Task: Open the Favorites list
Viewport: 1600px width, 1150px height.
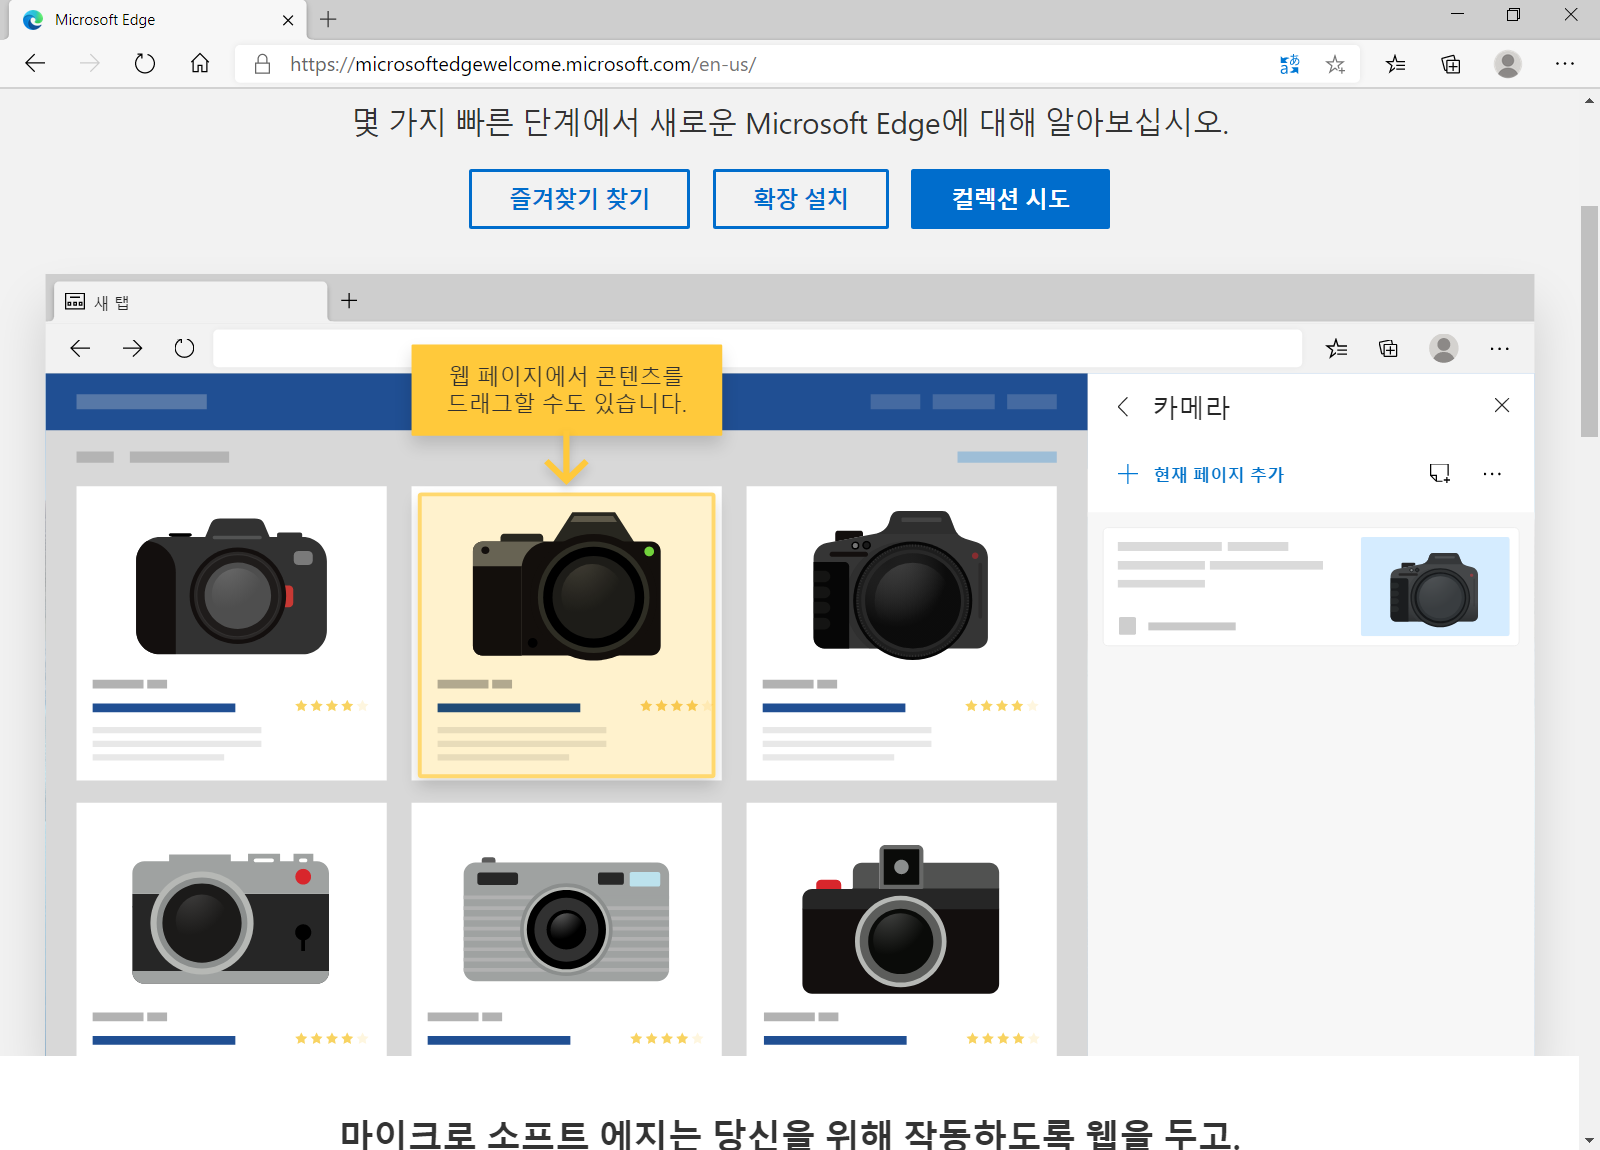Action: tap(1395, 64)
